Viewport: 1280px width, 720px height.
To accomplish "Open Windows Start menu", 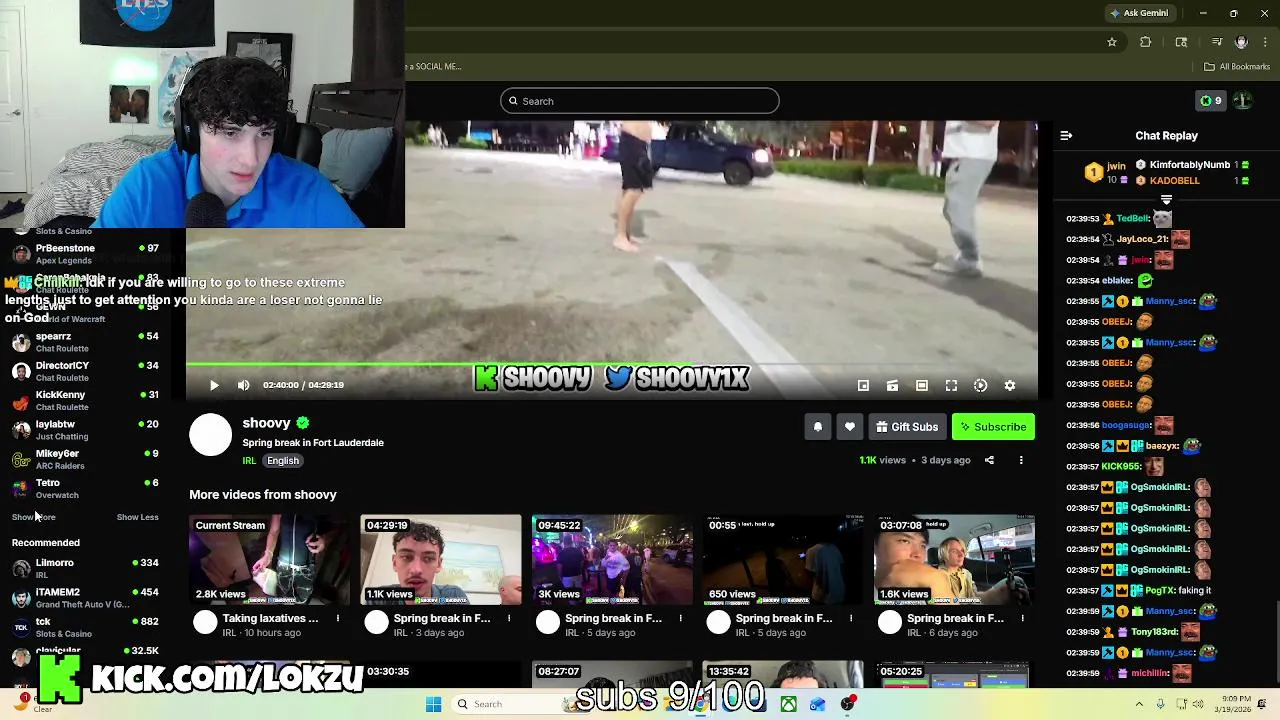I will [433, 704].
